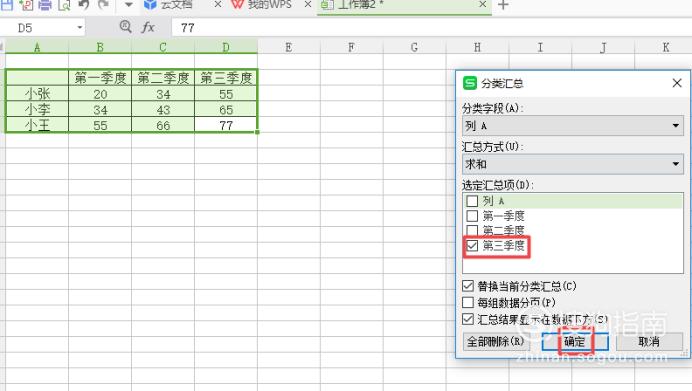Open the 汇总方式 dropdown showing 求和

[573, 164]
